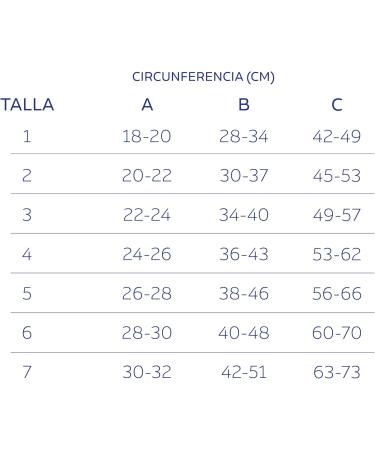Click column header A

pos(147,105)
